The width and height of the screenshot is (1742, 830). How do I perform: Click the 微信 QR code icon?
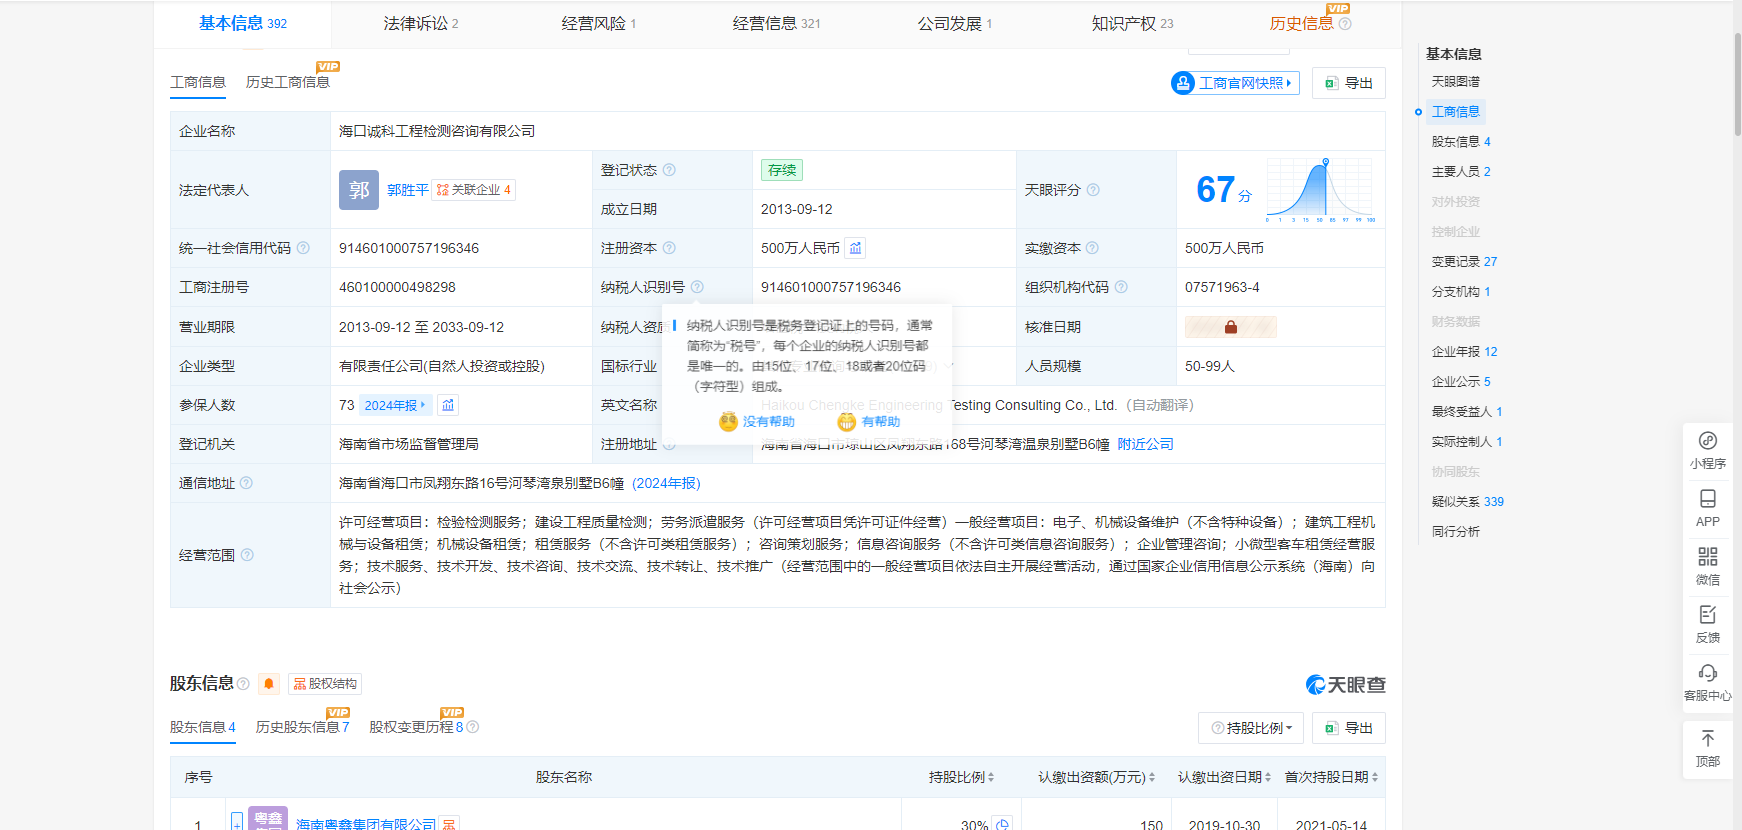(1707, 557)
